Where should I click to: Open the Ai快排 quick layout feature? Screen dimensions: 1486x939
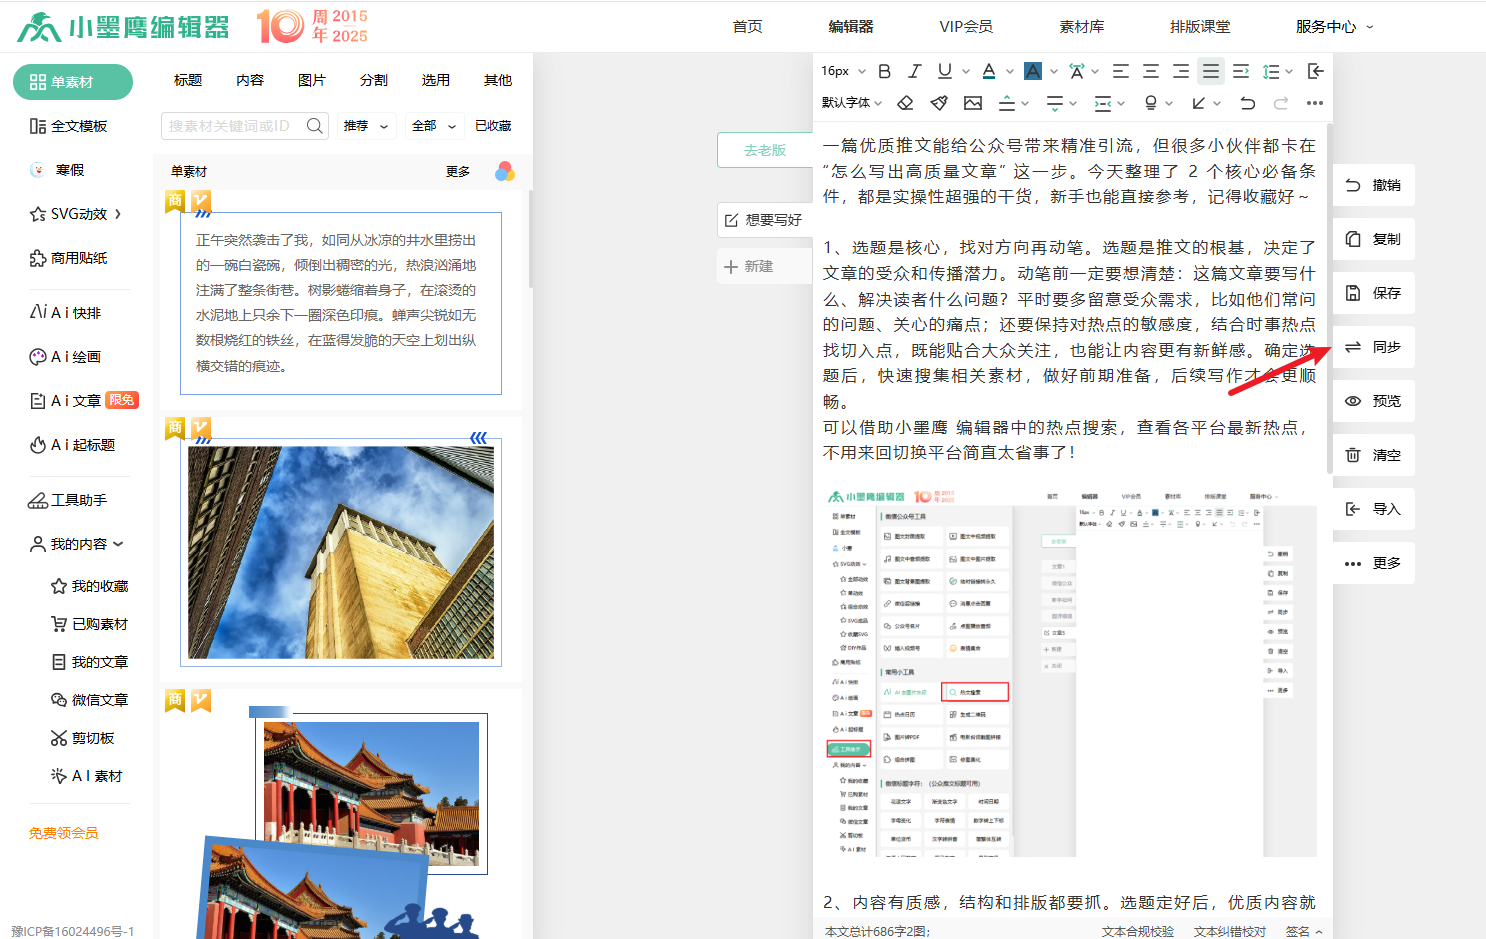click(x=65, y=313)
